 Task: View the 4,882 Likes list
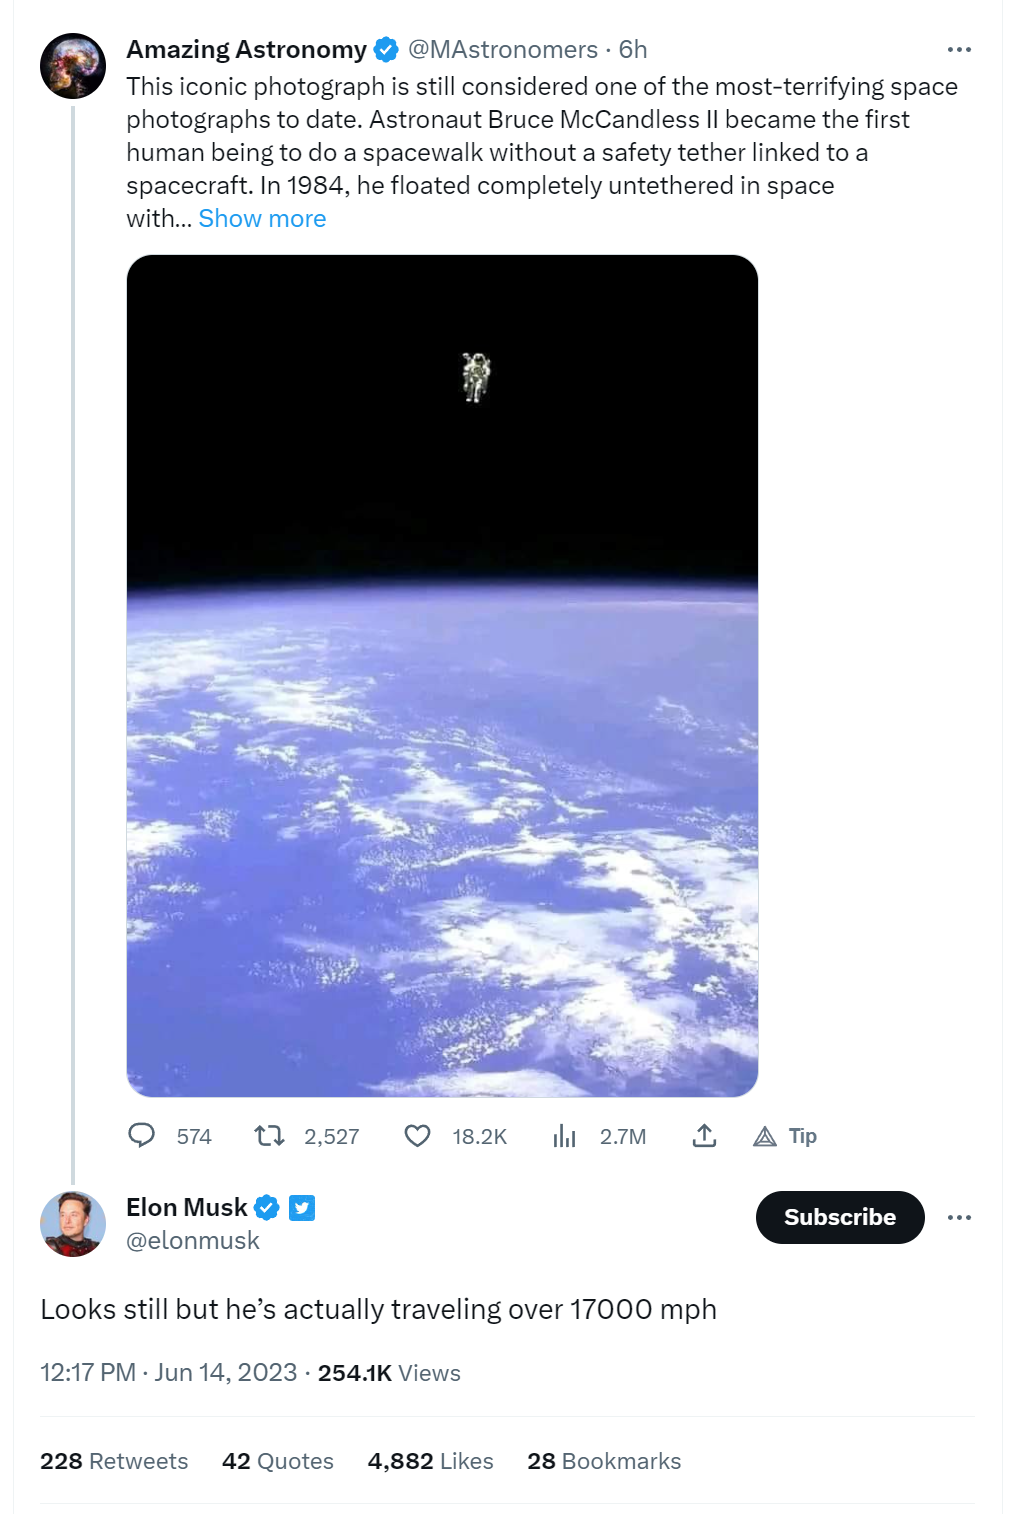click(431, 1461)
